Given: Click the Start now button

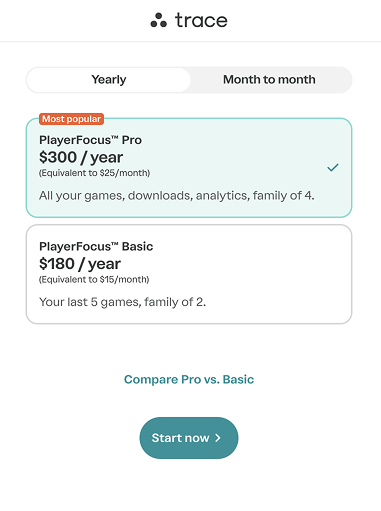Looking at the screenshot, I should [x=189, y=438].
